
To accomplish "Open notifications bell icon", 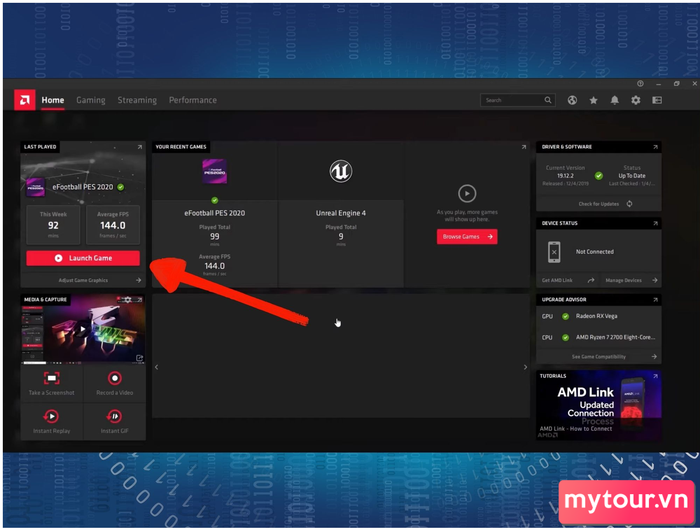I will (x=615, y=100).
